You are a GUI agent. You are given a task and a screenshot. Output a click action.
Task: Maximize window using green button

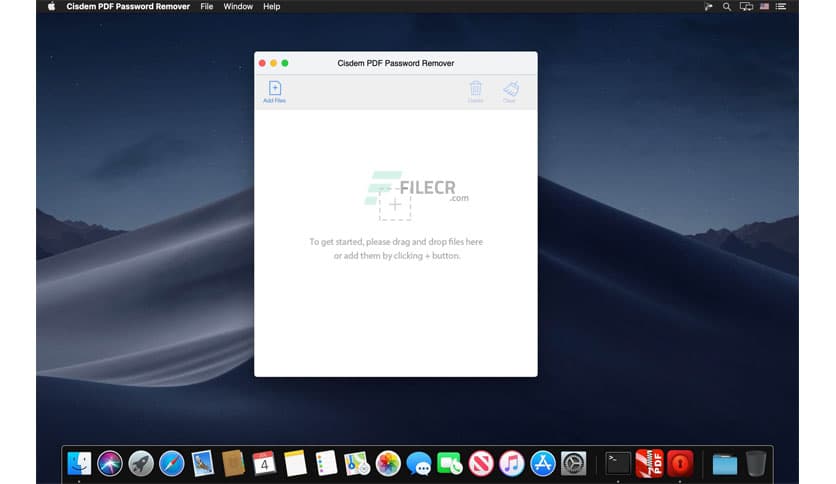tap(285, 63)
